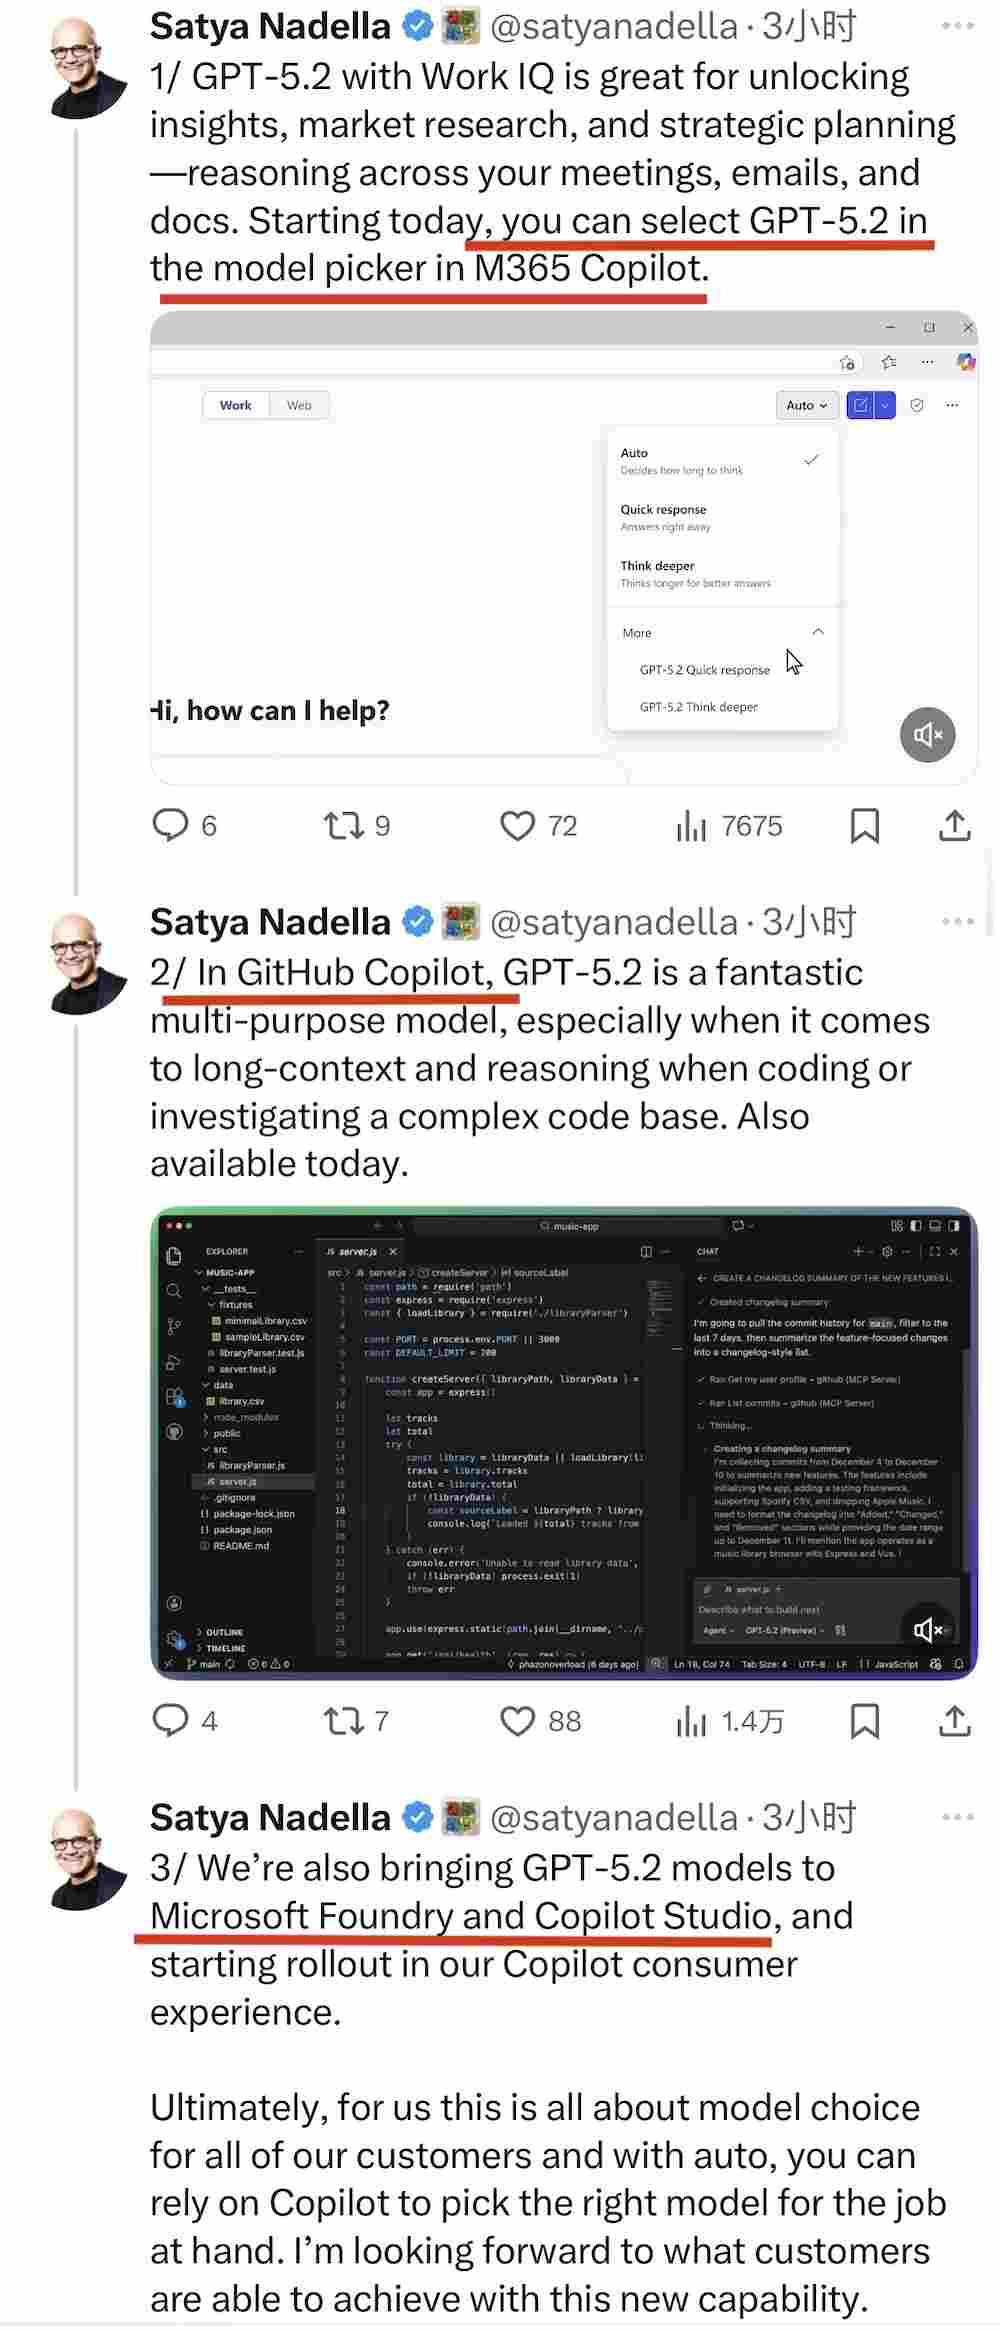The height and width of the screenshot is (2331, 1000).
Task: Open the Auto model picker dropdown
Action: click(x=806, y=405)
